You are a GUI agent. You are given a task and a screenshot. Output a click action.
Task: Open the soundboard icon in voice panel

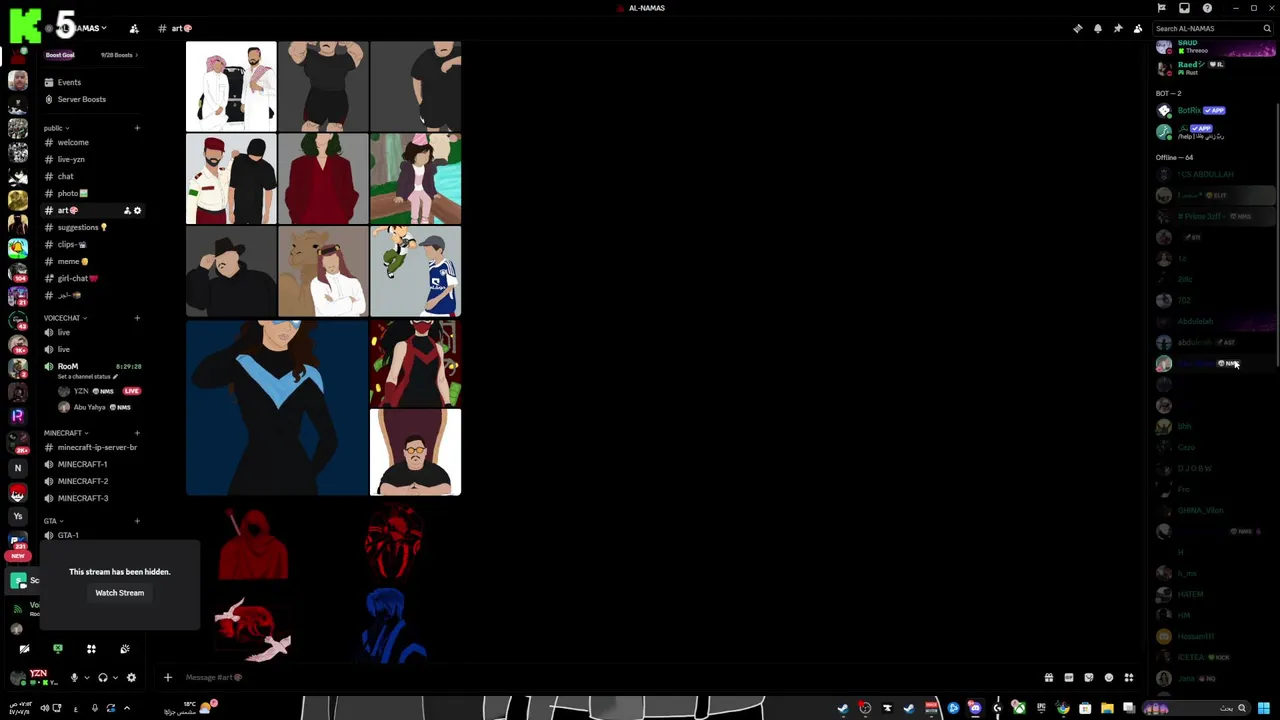click(x=125, y=649)
